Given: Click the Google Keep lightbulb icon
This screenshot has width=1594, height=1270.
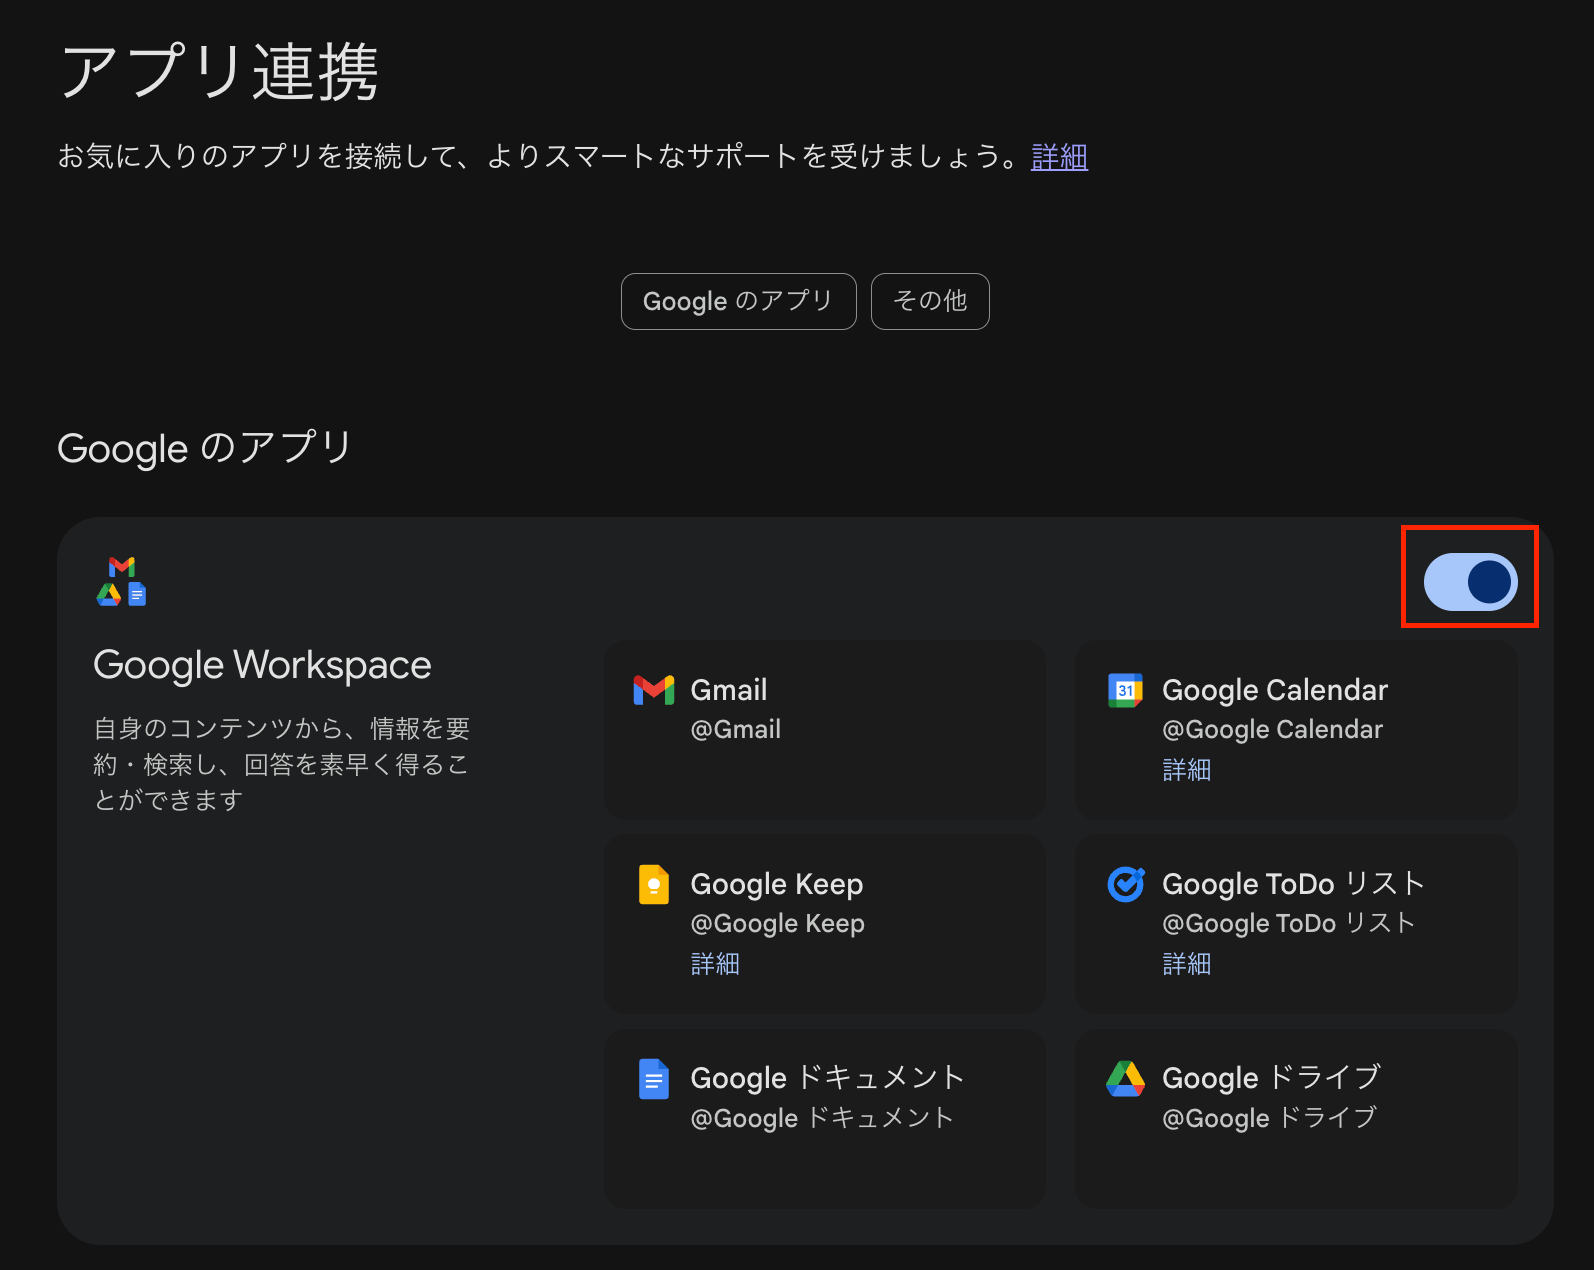Looking at the screenshot, I should (654, 884).
